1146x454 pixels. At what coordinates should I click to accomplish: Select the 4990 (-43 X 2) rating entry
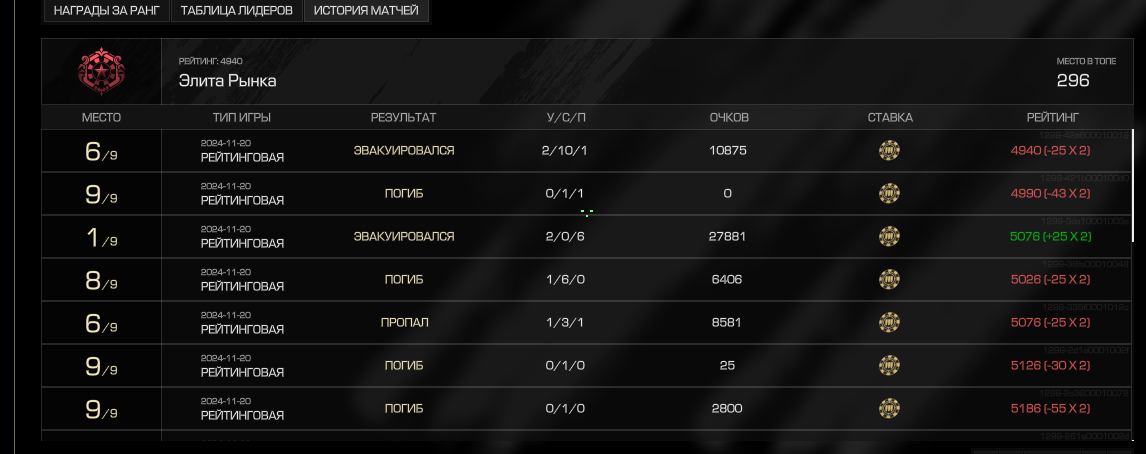tap(1050, 194)
